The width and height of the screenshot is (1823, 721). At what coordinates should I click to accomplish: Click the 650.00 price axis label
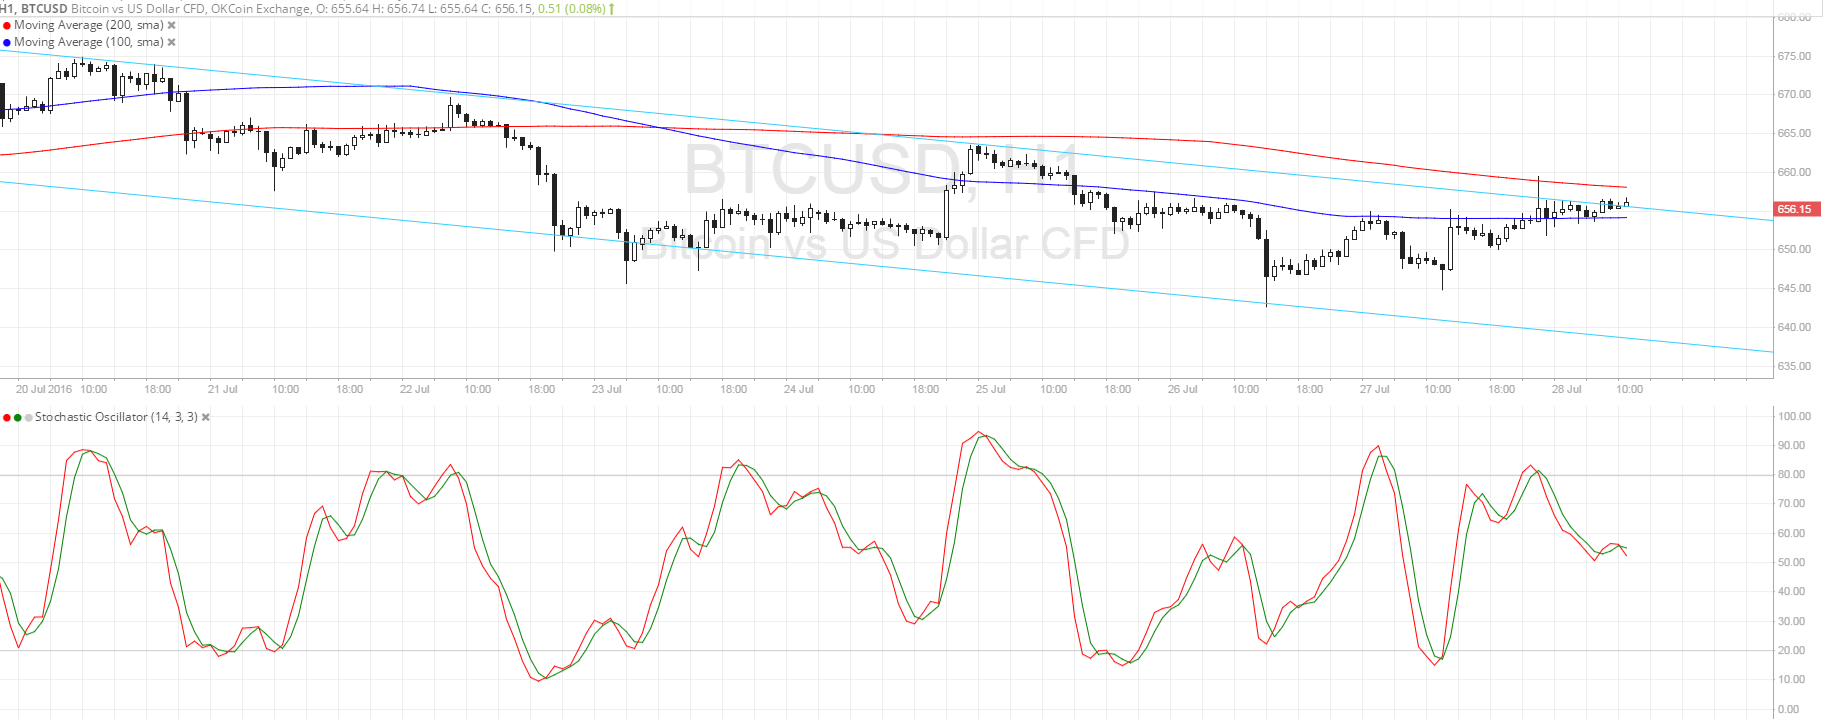click(x=1794, y=249)
